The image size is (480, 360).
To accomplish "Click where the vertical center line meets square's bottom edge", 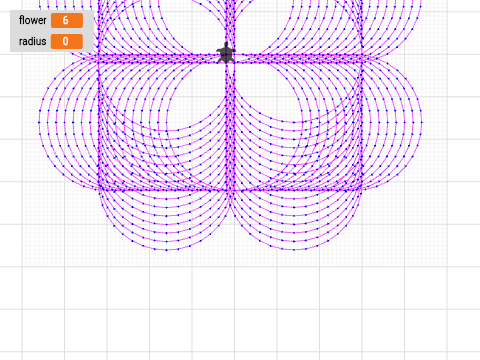I will click(x=230, y=190).
